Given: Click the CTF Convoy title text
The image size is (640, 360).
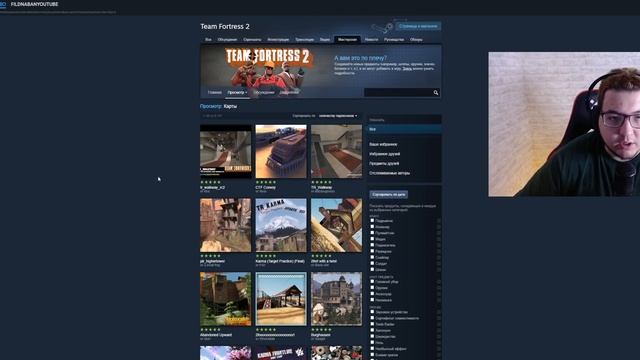Looking at the screenshot, I should coord(265,187).
